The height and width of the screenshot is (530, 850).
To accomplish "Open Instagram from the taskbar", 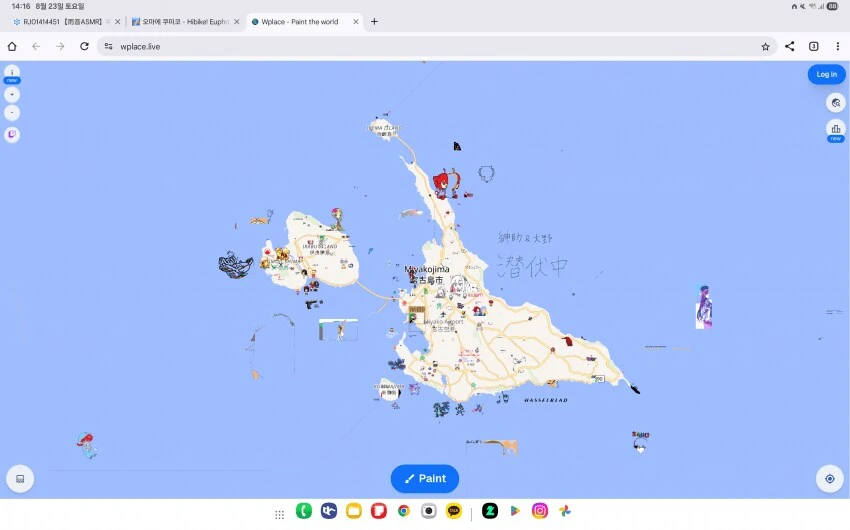I will click(x=539, y=510).
